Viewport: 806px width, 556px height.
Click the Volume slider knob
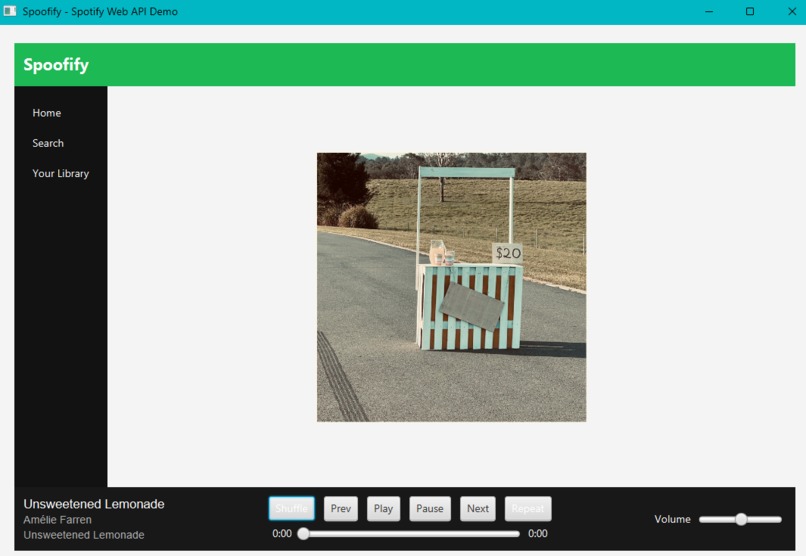coord(741,520)
